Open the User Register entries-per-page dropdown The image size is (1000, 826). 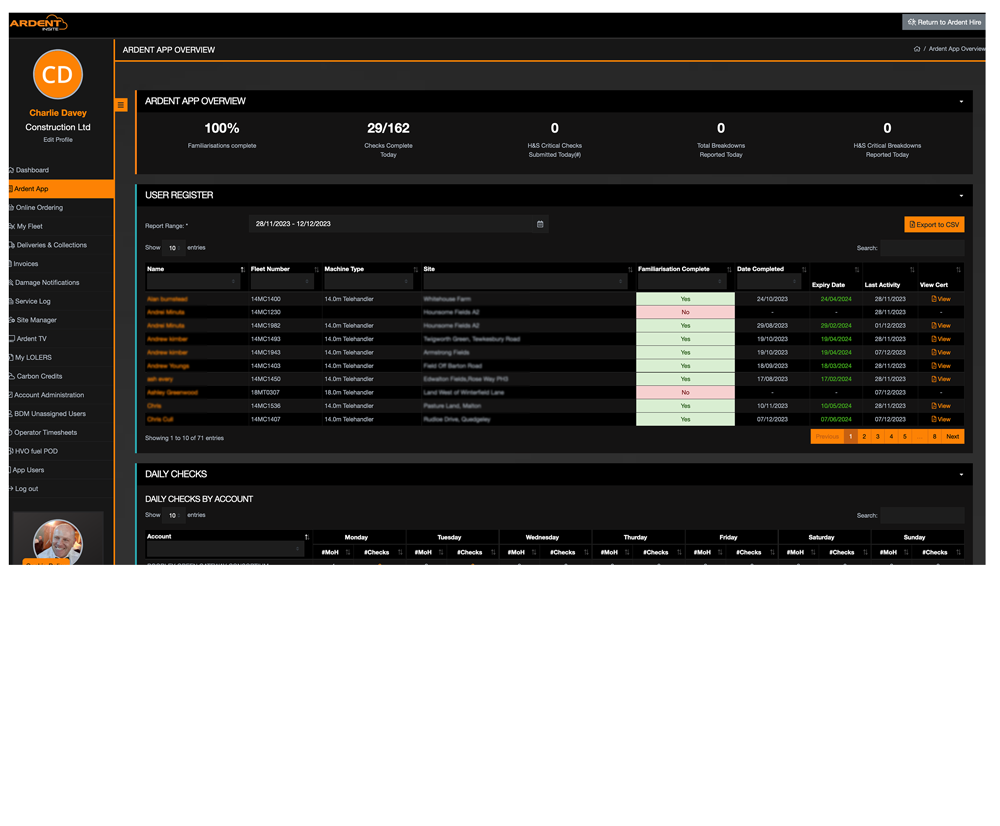click(174, 248)
